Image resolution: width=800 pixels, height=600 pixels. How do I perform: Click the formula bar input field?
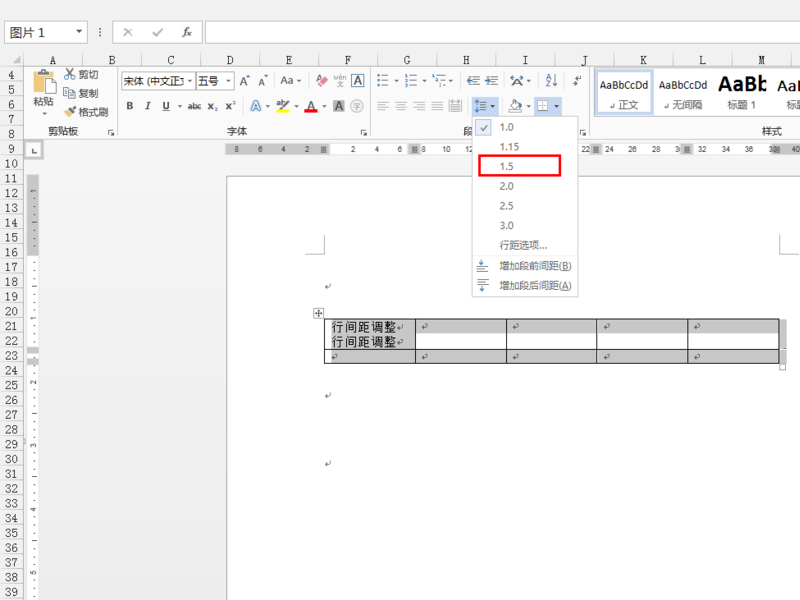pos(502,32)
